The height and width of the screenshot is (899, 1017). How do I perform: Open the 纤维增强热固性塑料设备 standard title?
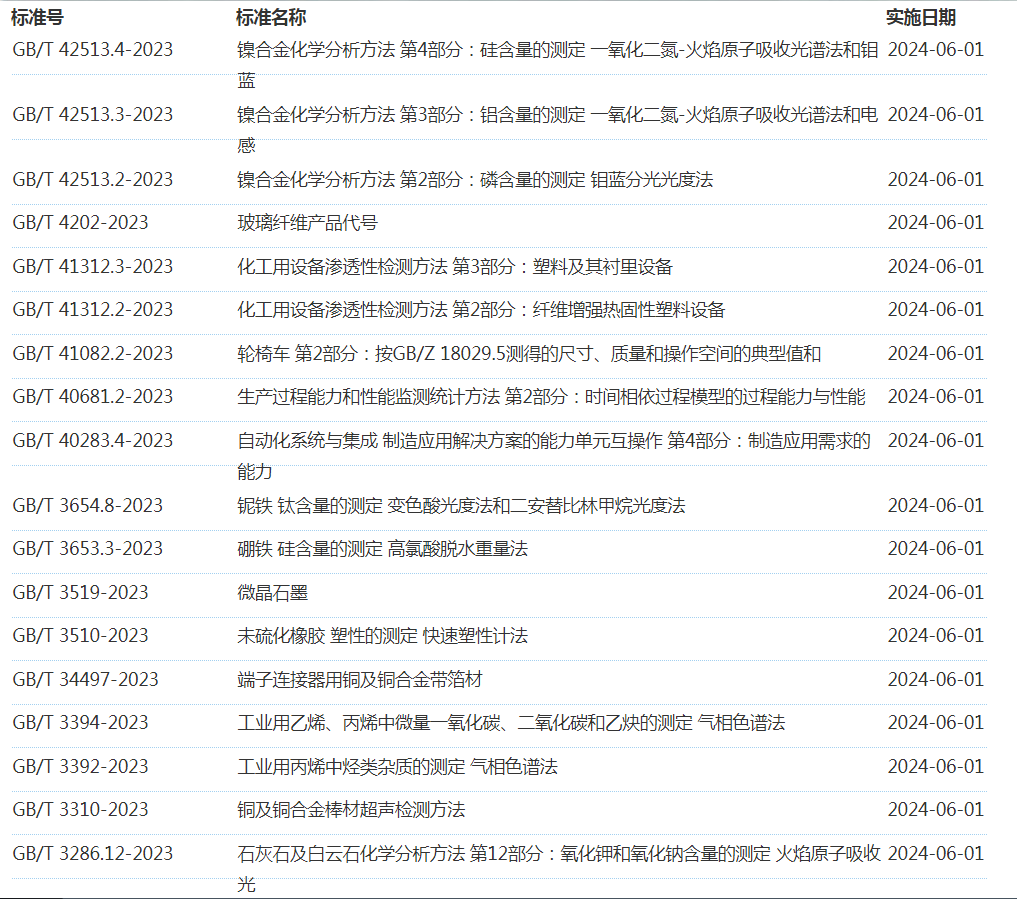click(x=481, y=310)
